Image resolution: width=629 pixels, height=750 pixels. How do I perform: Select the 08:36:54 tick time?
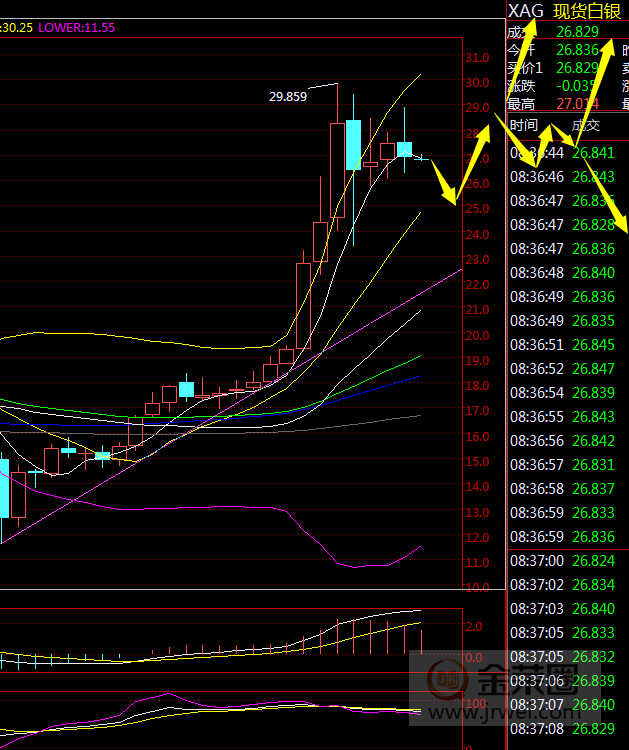[537, 393]
